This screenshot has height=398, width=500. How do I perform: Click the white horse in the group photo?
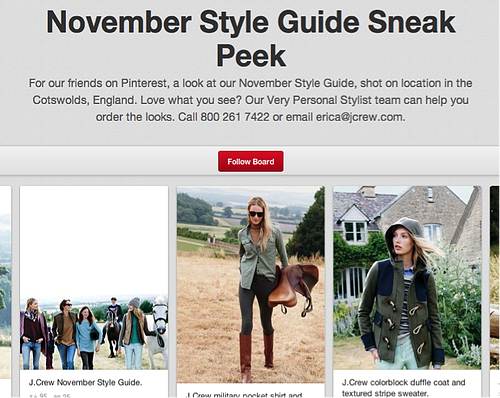[x=157, y=333]
